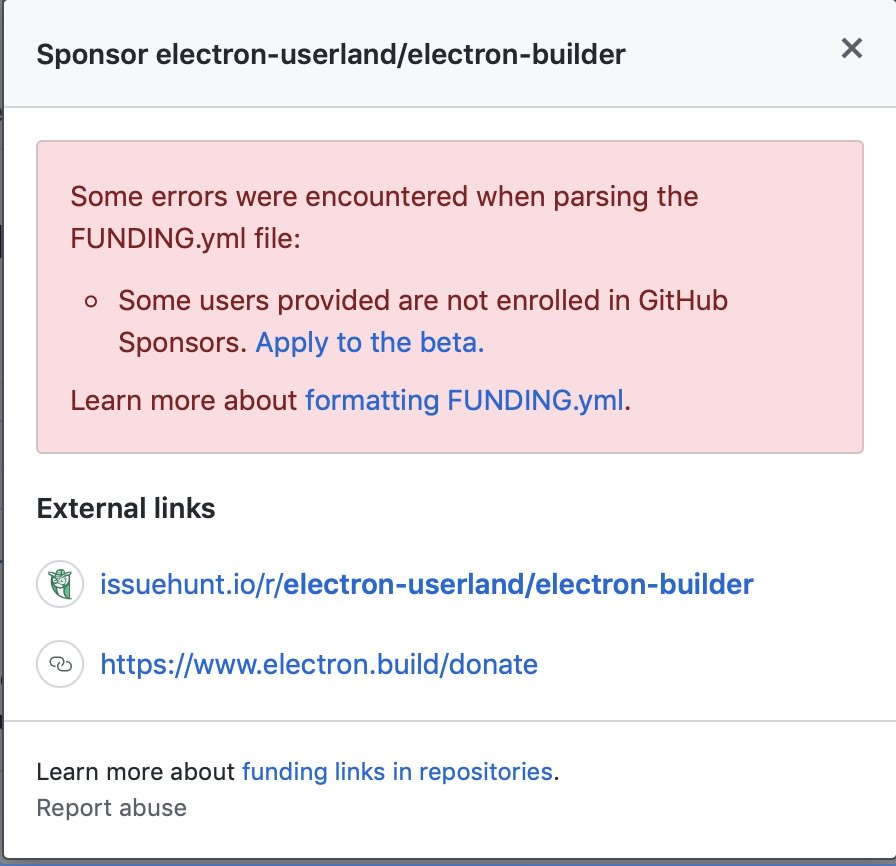Open the formatting FUNDING.yml link
896x866 pixels.
(x=464, y=400)
